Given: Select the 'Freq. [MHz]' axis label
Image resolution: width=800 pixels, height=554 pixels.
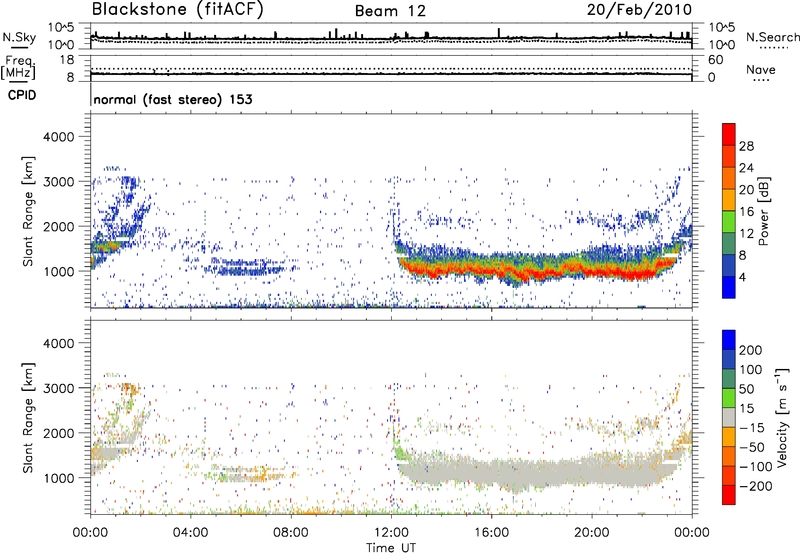Looking at the screenshot, I should point(18,68).
